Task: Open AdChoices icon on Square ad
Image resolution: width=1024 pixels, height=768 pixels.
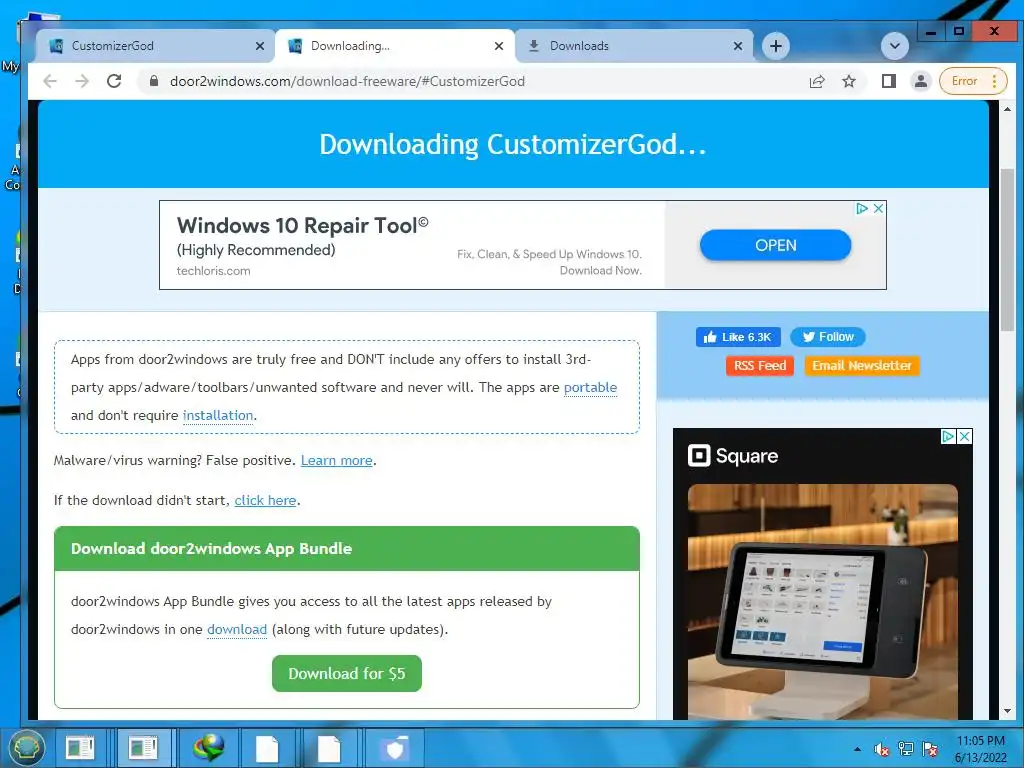Action: [948, 436]
